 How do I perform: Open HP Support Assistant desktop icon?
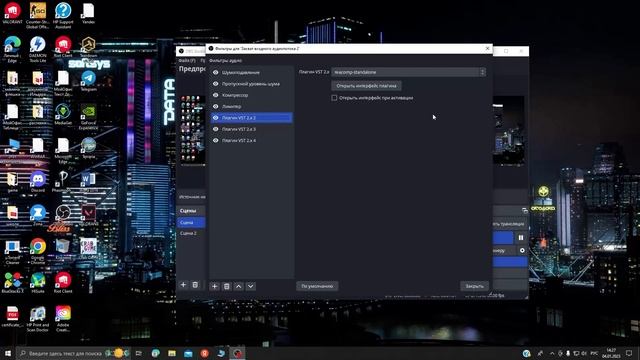click(63, 16)
